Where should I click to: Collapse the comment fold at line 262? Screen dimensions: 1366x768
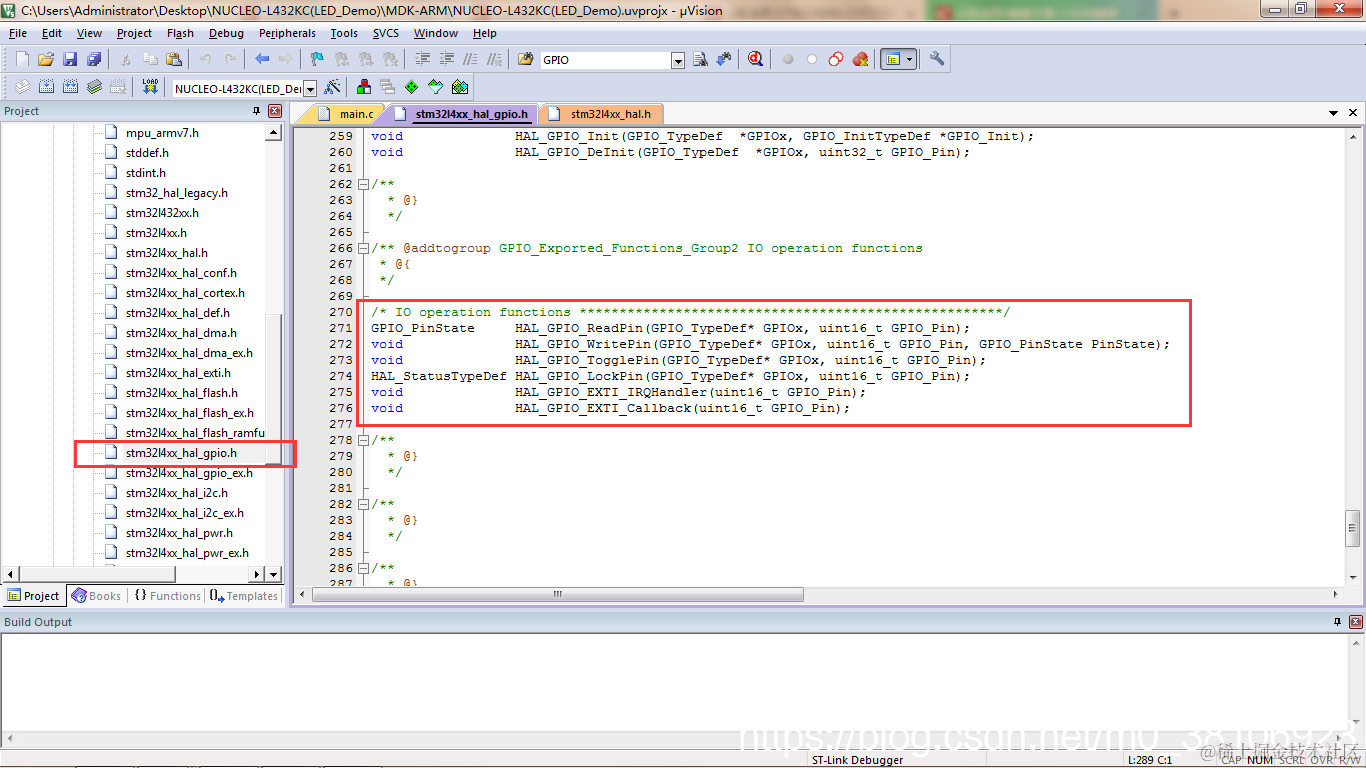363,184
